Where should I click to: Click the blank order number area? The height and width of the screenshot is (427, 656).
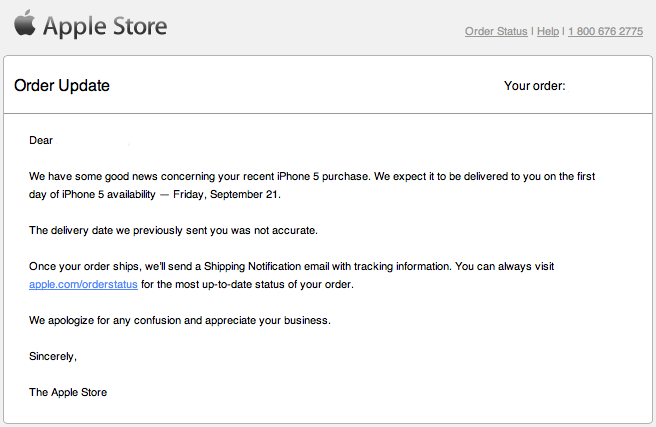pyautogui.click(x=605, y=86)
